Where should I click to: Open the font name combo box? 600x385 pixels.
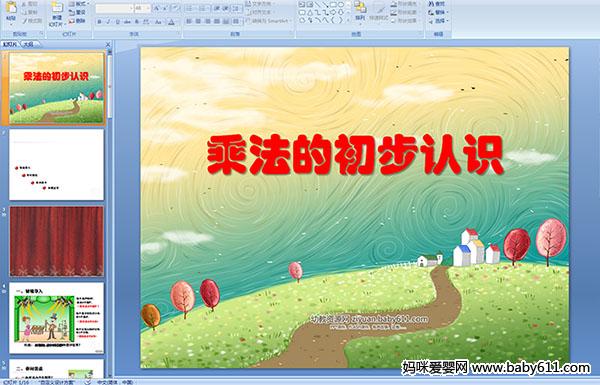[x=114, y=8]
